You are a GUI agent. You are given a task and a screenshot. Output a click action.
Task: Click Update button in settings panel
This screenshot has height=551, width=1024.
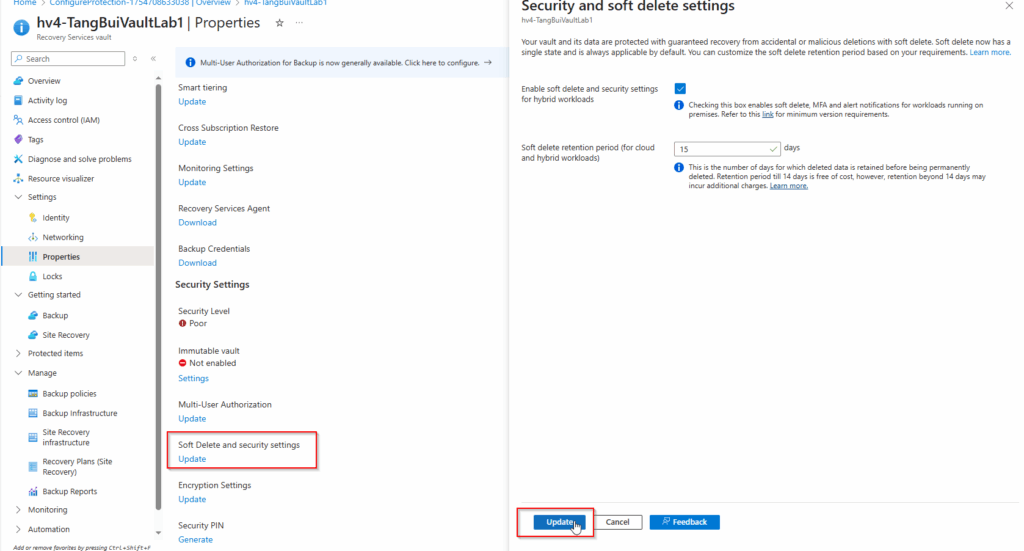[559, 522]
